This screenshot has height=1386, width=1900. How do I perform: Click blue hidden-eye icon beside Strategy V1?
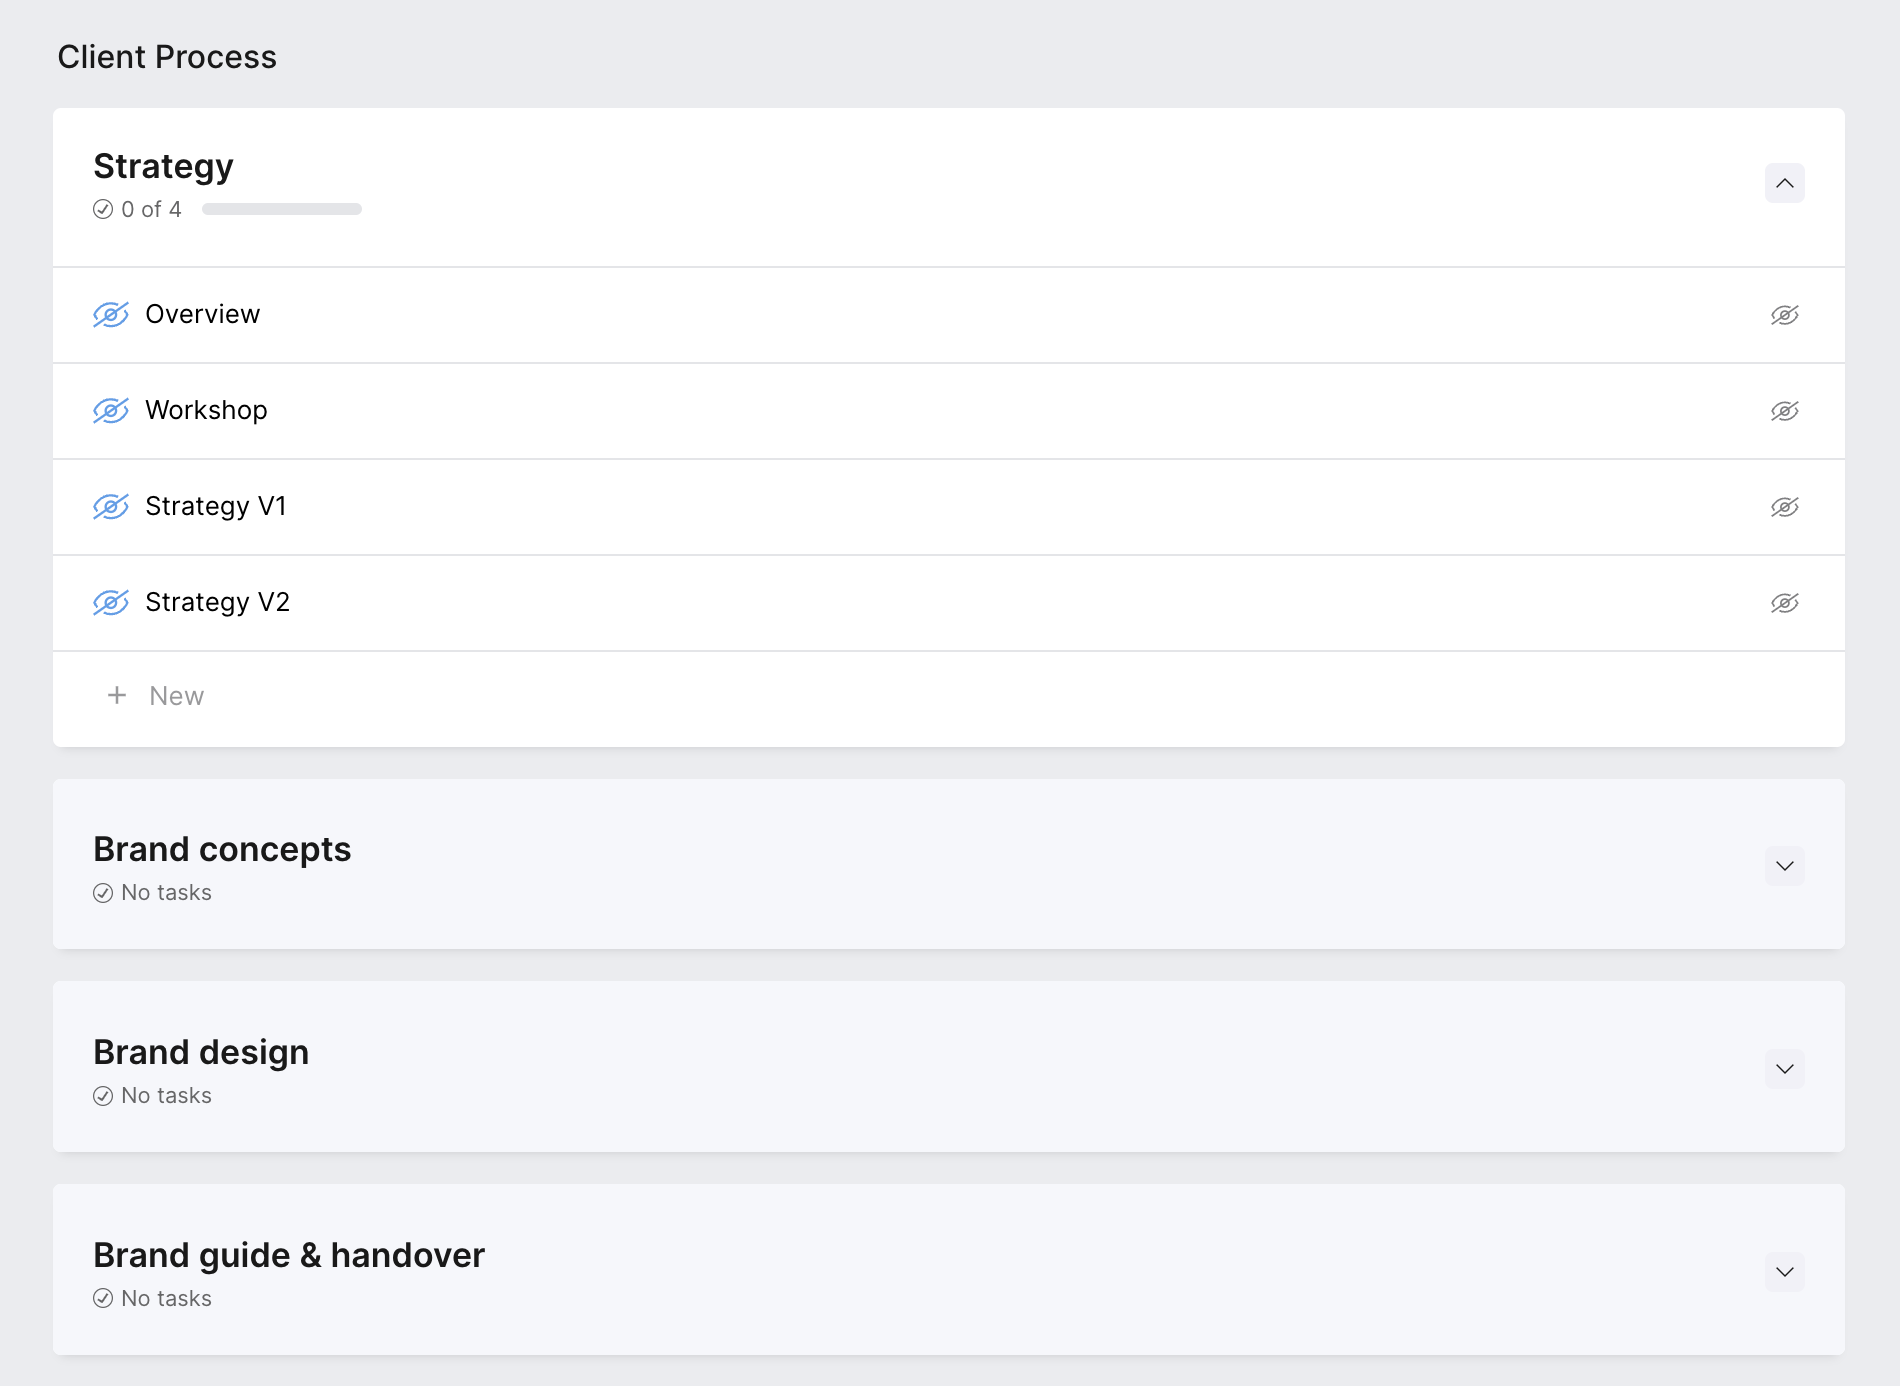[x=111, y=507]
